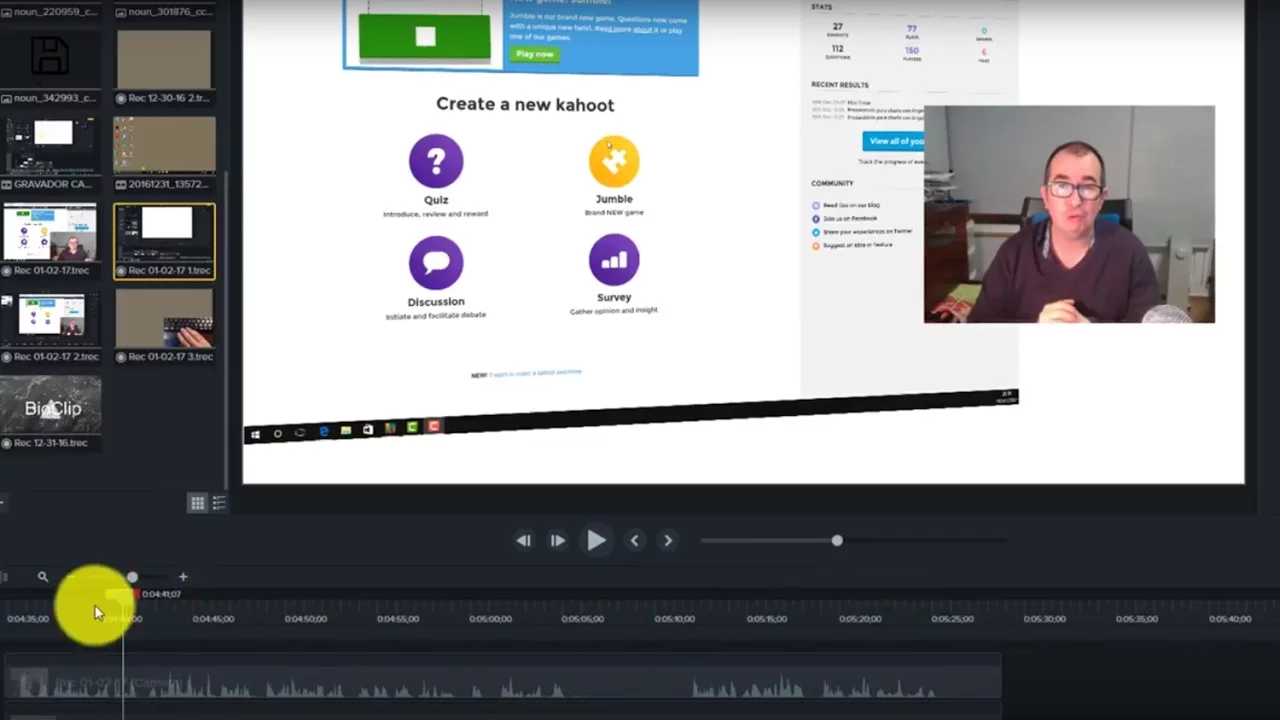Screen dimensions: 1280x720
Task: Click the 0:05:00;00 mark on timeline ruler
Action: 490,619
